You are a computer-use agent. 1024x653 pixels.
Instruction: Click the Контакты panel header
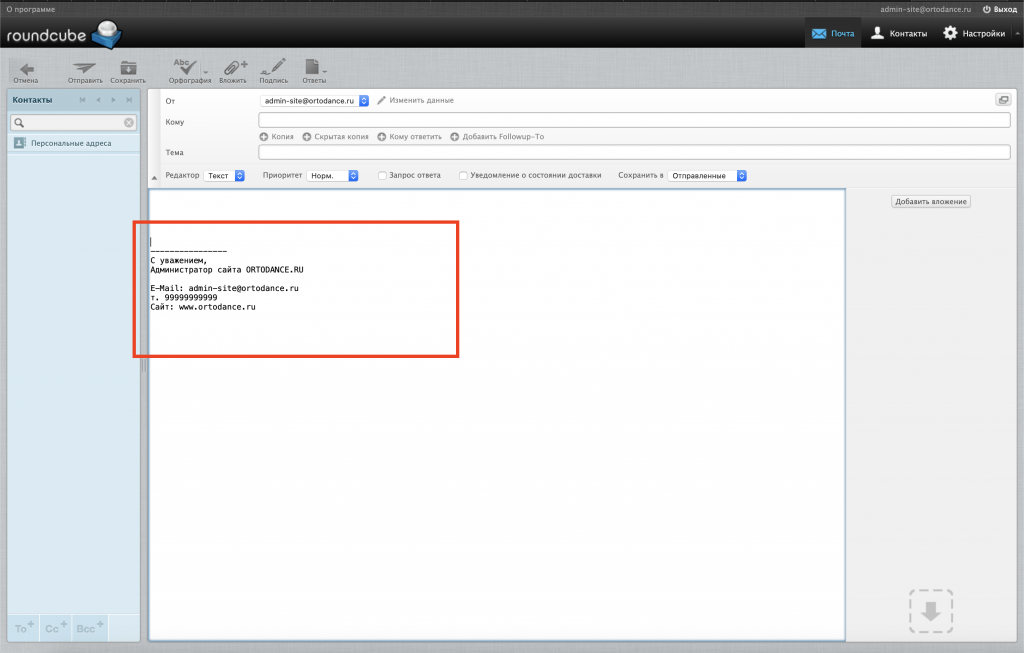point(32,100)
